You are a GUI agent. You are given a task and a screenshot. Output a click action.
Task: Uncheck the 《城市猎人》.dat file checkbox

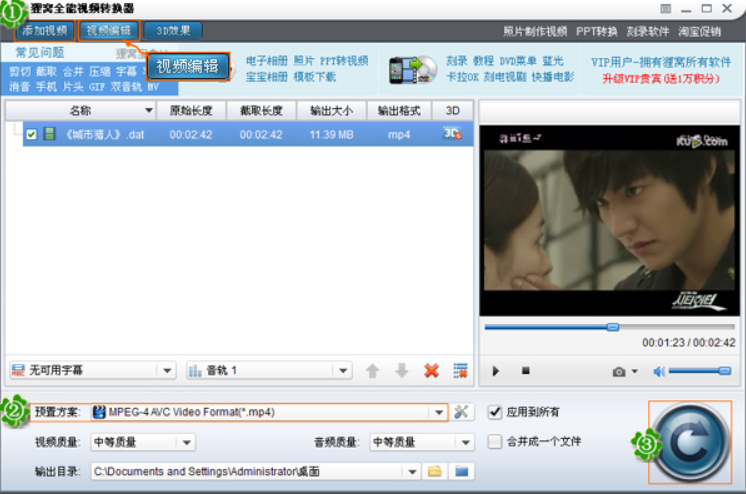point(32,135)
